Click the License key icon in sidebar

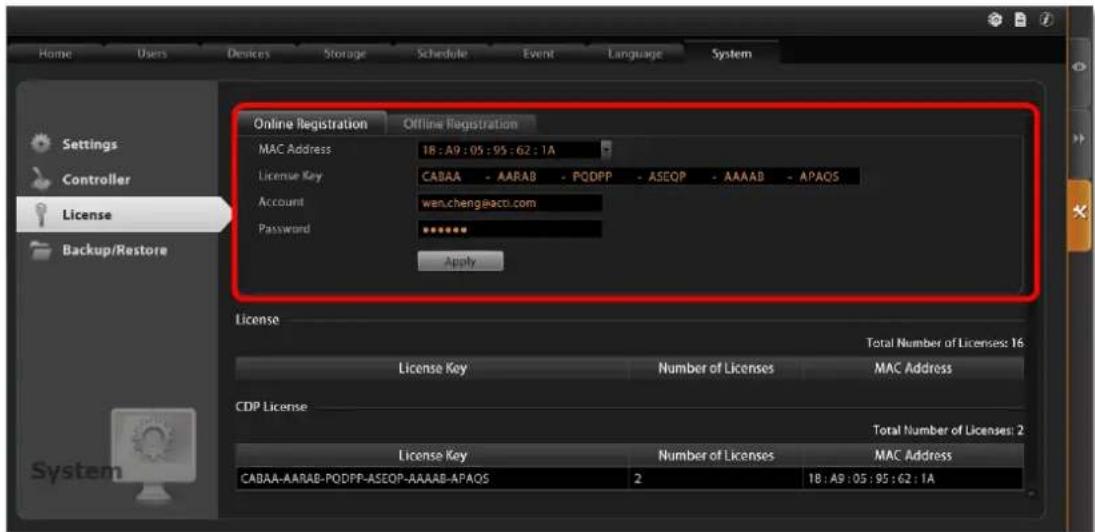[x=41, y=215]
